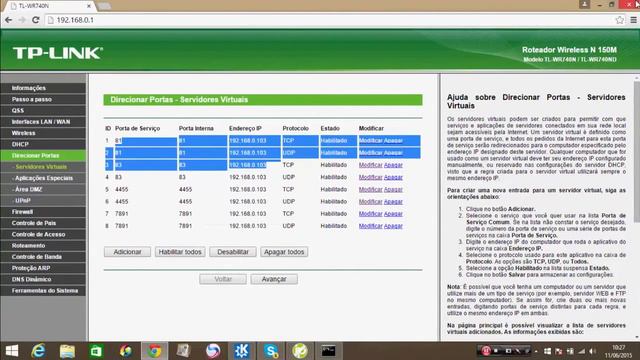Open Proteção ARP menu
The height and width of the screenshot is (360, 640).
pos(43,268)
